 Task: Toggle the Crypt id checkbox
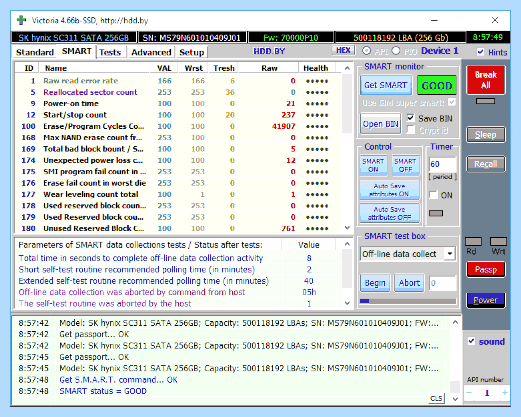411,130
